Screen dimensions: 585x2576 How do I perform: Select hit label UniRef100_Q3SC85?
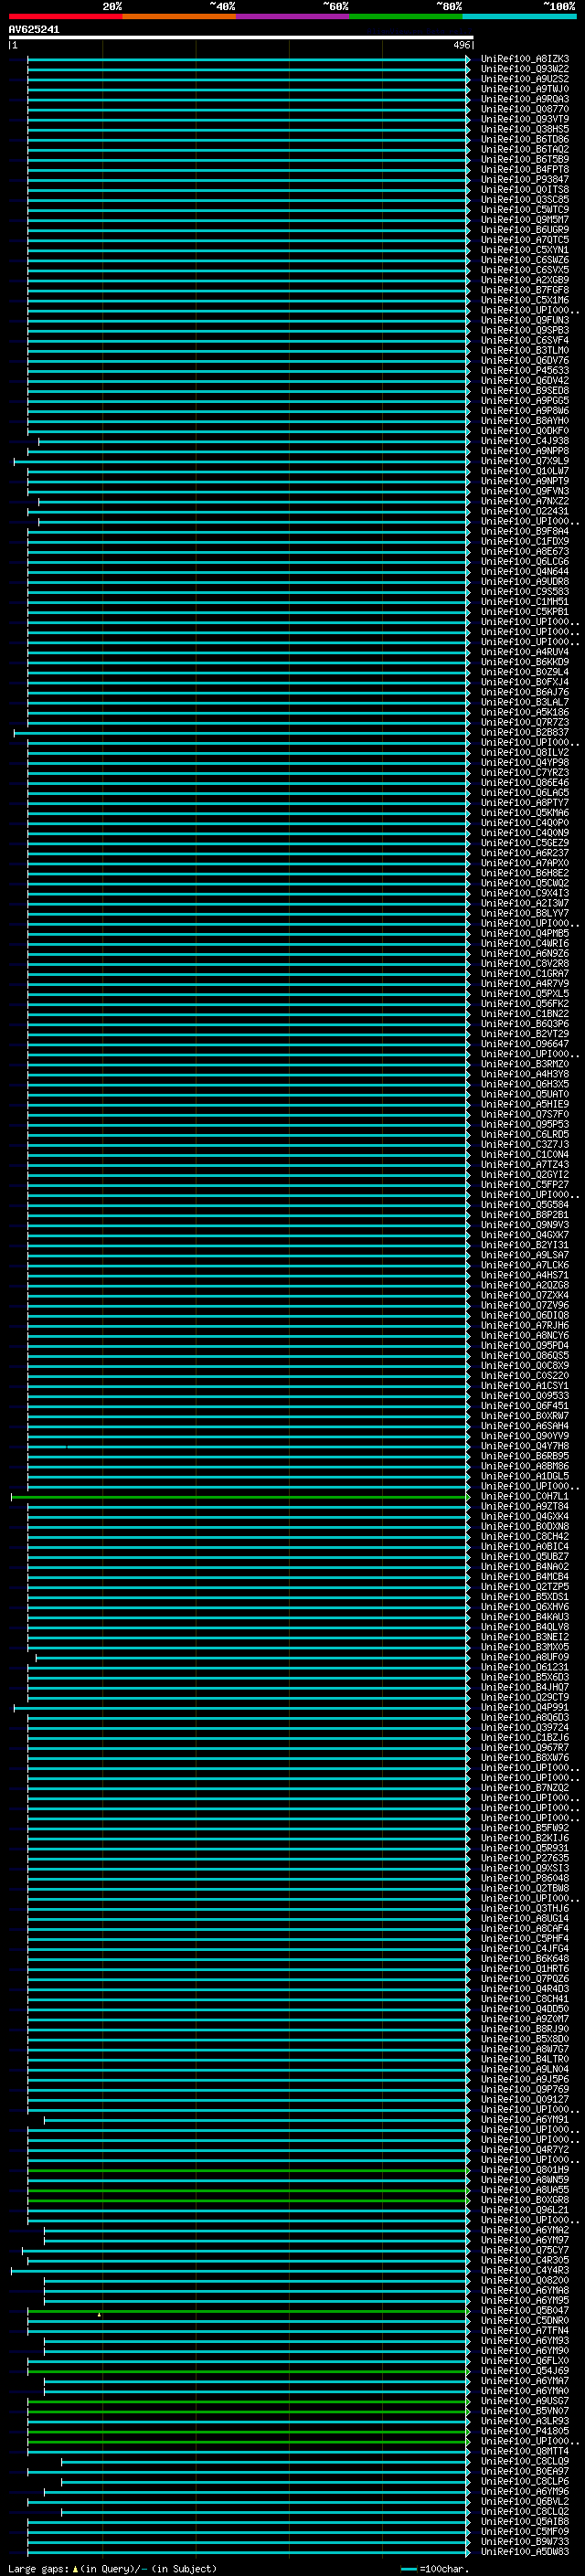pyautogui.click(x=525, y=200)
